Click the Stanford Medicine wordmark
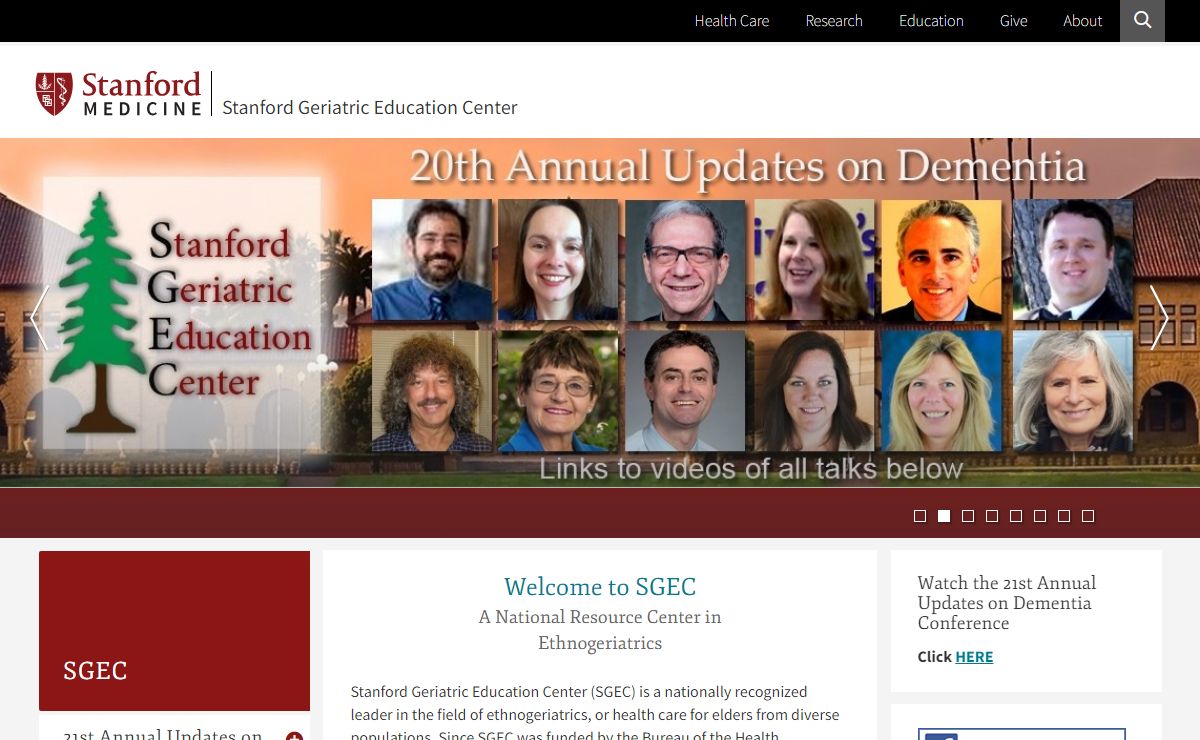 pyautogui.click(x=142, y=93)
